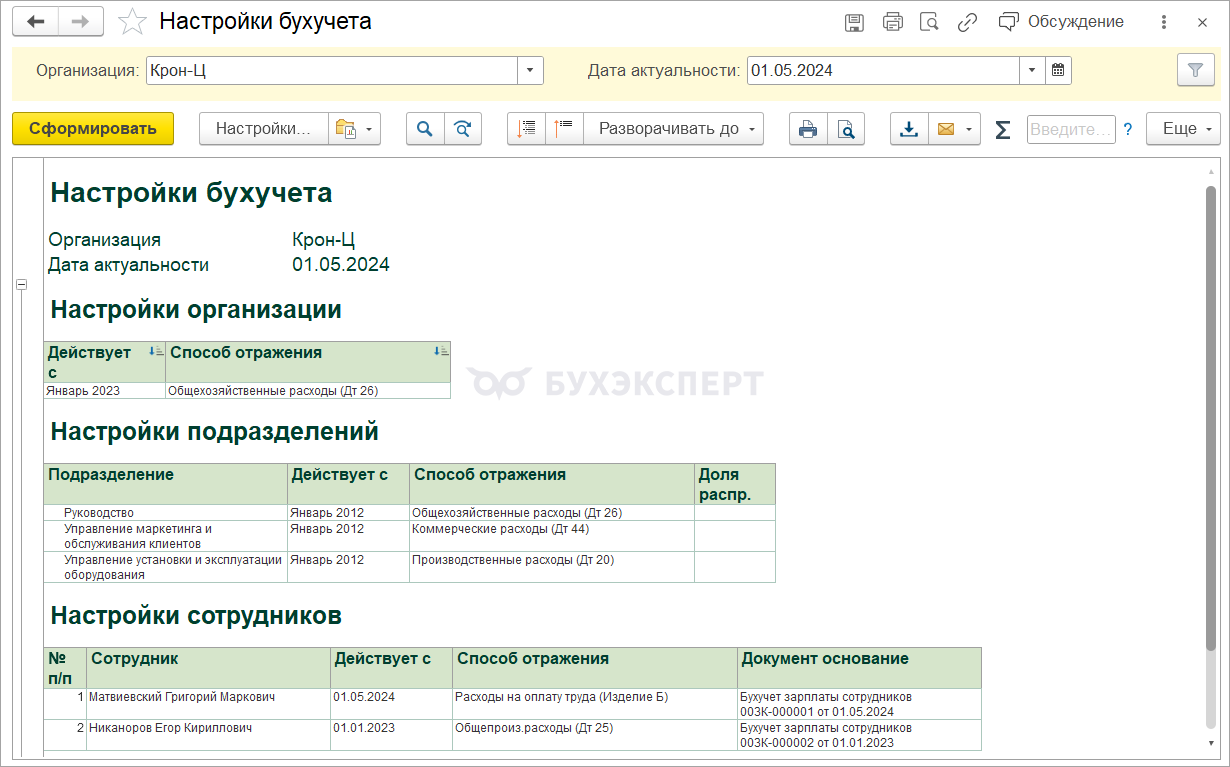Open calendar picker for Дата актуальности
The width and height of the screenshot is (1230, 767).
tap(1059, 71)
